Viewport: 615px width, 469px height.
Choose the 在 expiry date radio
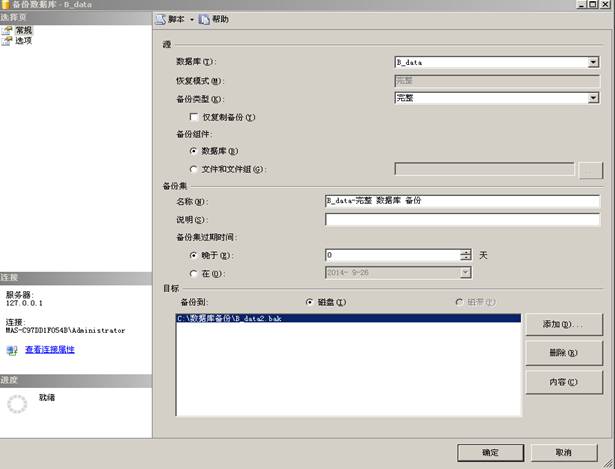tap(193, 273)
